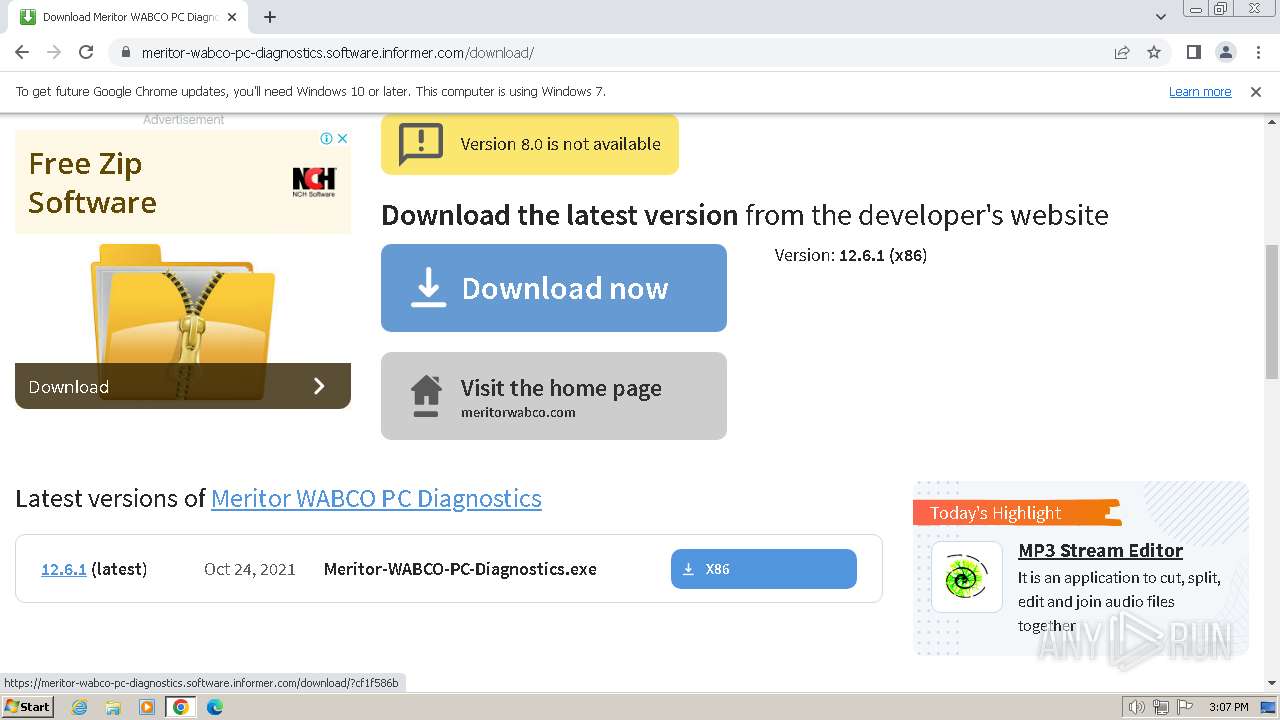Click Visit the home page button
1280x720 pixels.
pos(554,396)
